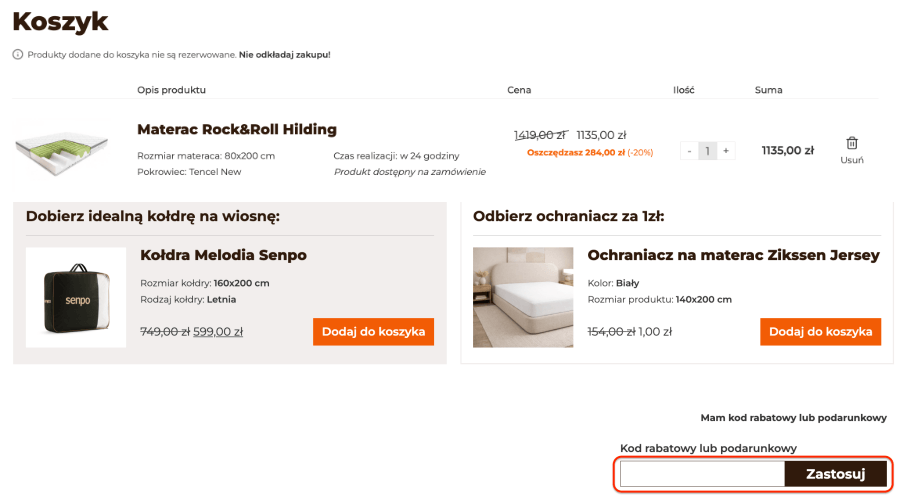Viewport: 900px width, 495px height.
Task: Click the Usuń label under the trash icon
Action: coord(852,160)
